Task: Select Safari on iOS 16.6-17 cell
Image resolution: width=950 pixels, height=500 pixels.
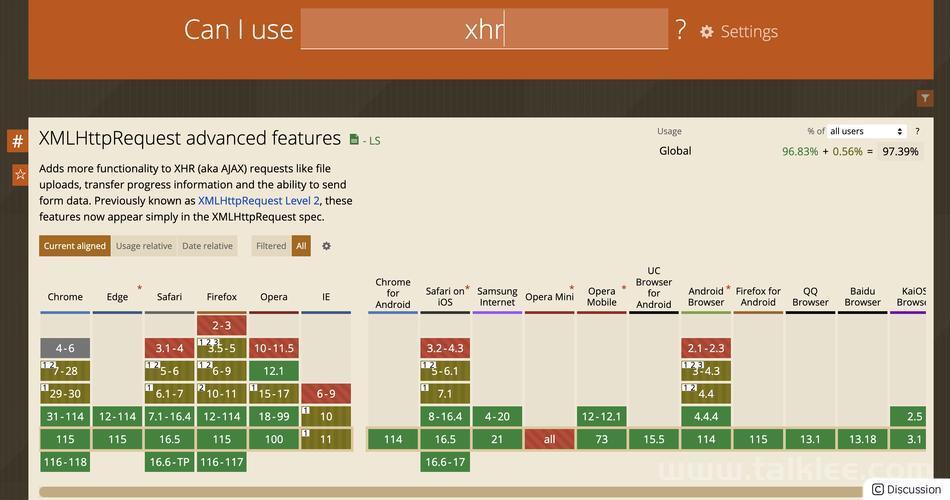Action: coord(445,462)
